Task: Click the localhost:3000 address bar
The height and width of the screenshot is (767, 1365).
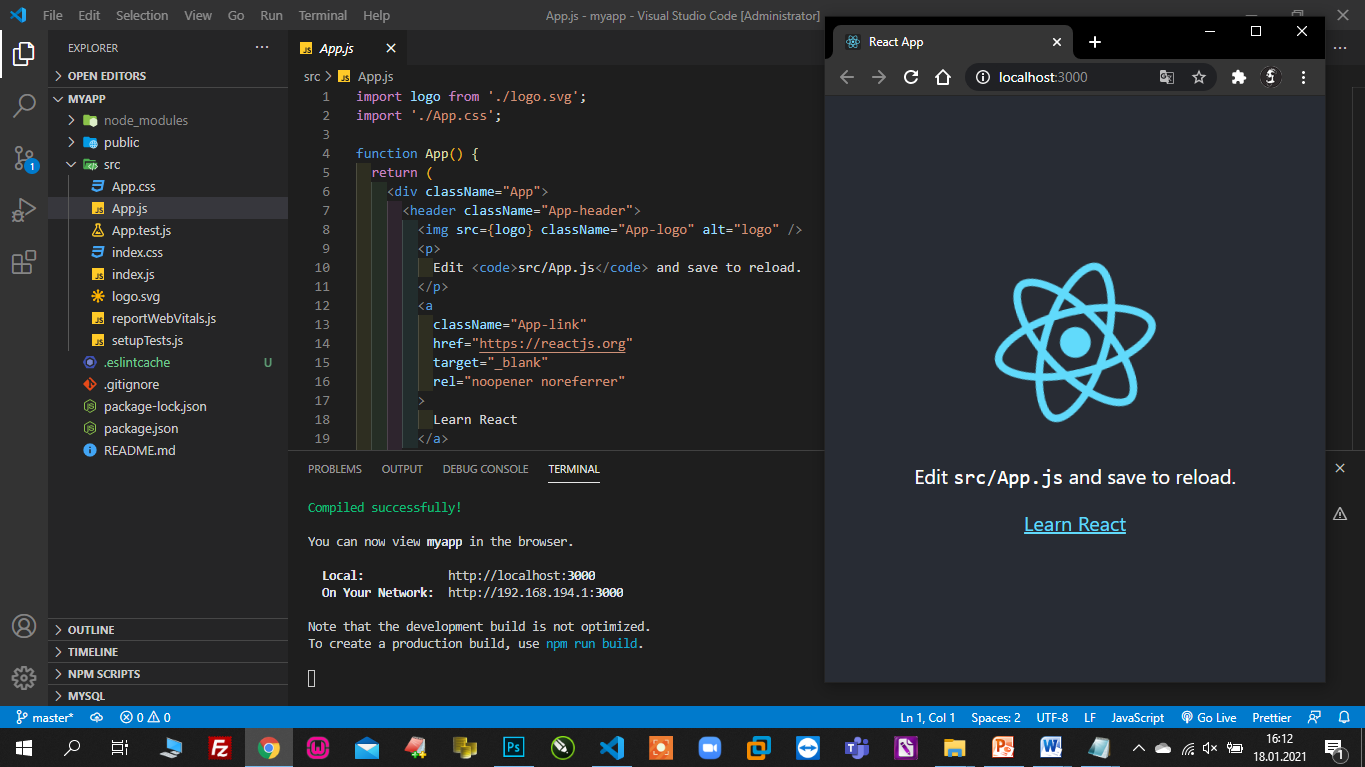Action: point(1060,77)
